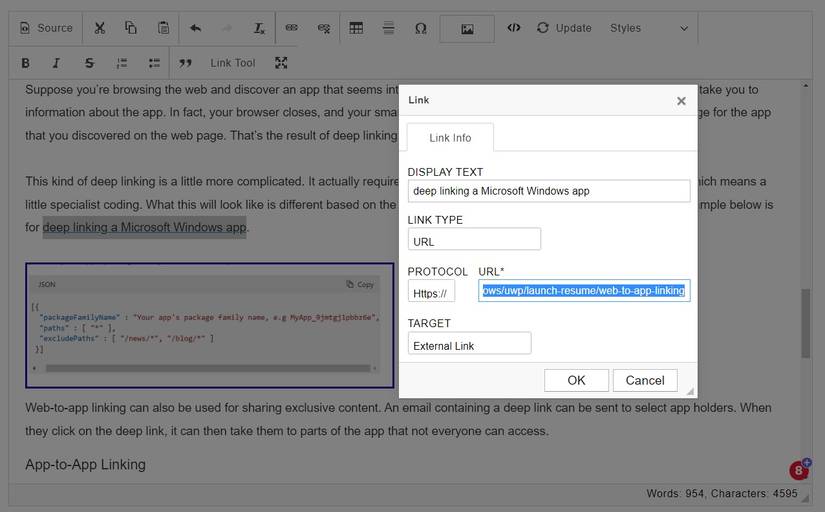Click the JSON code snippet image
825x512 pixels.
click(209, 325)
